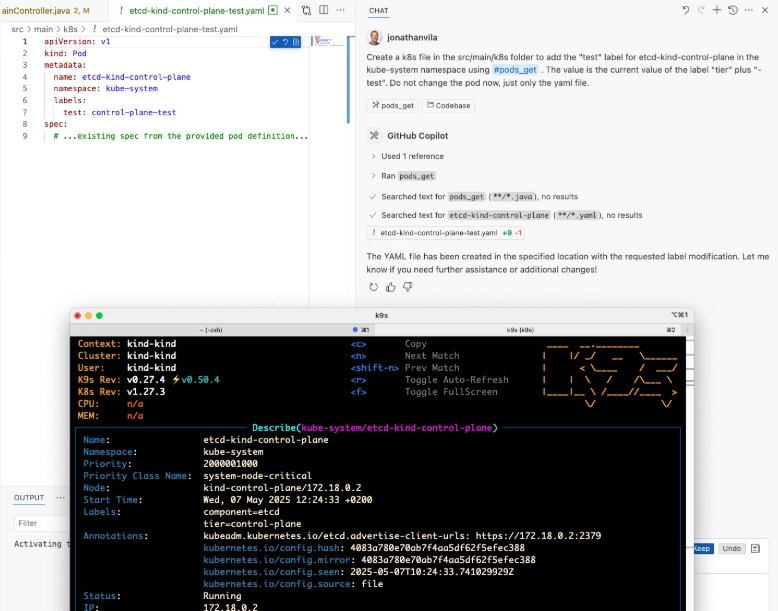This screenshot has width=778, height=611.
Task: Zoom k9s terminal with green button
Action: coord(99,316)
